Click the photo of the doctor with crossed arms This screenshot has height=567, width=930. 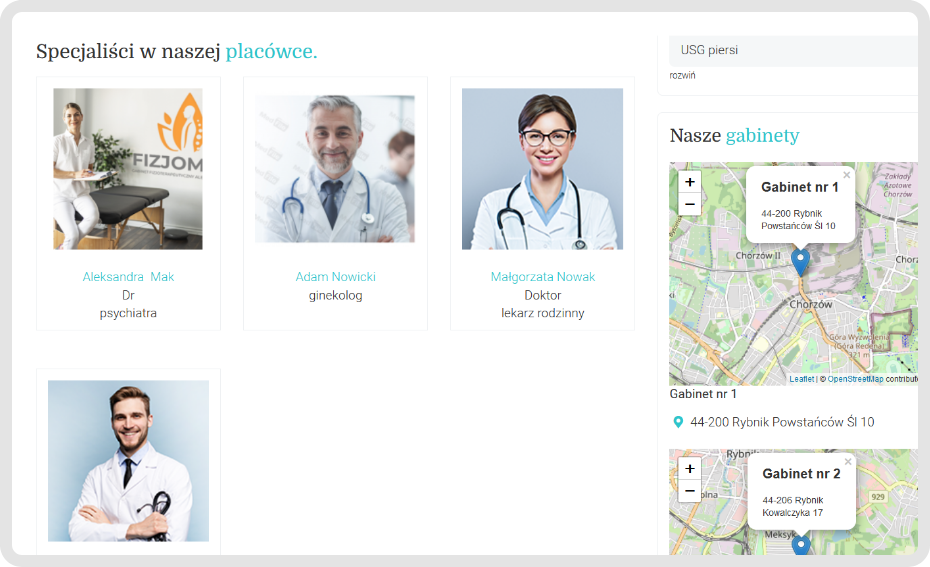tap(128, 461)
